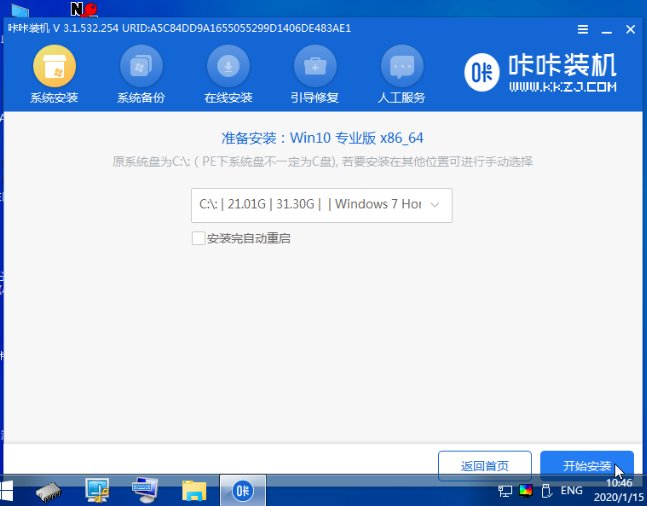Minimize the 咔咔装机 window
The image size is (647, 506).
coord(604,29)
